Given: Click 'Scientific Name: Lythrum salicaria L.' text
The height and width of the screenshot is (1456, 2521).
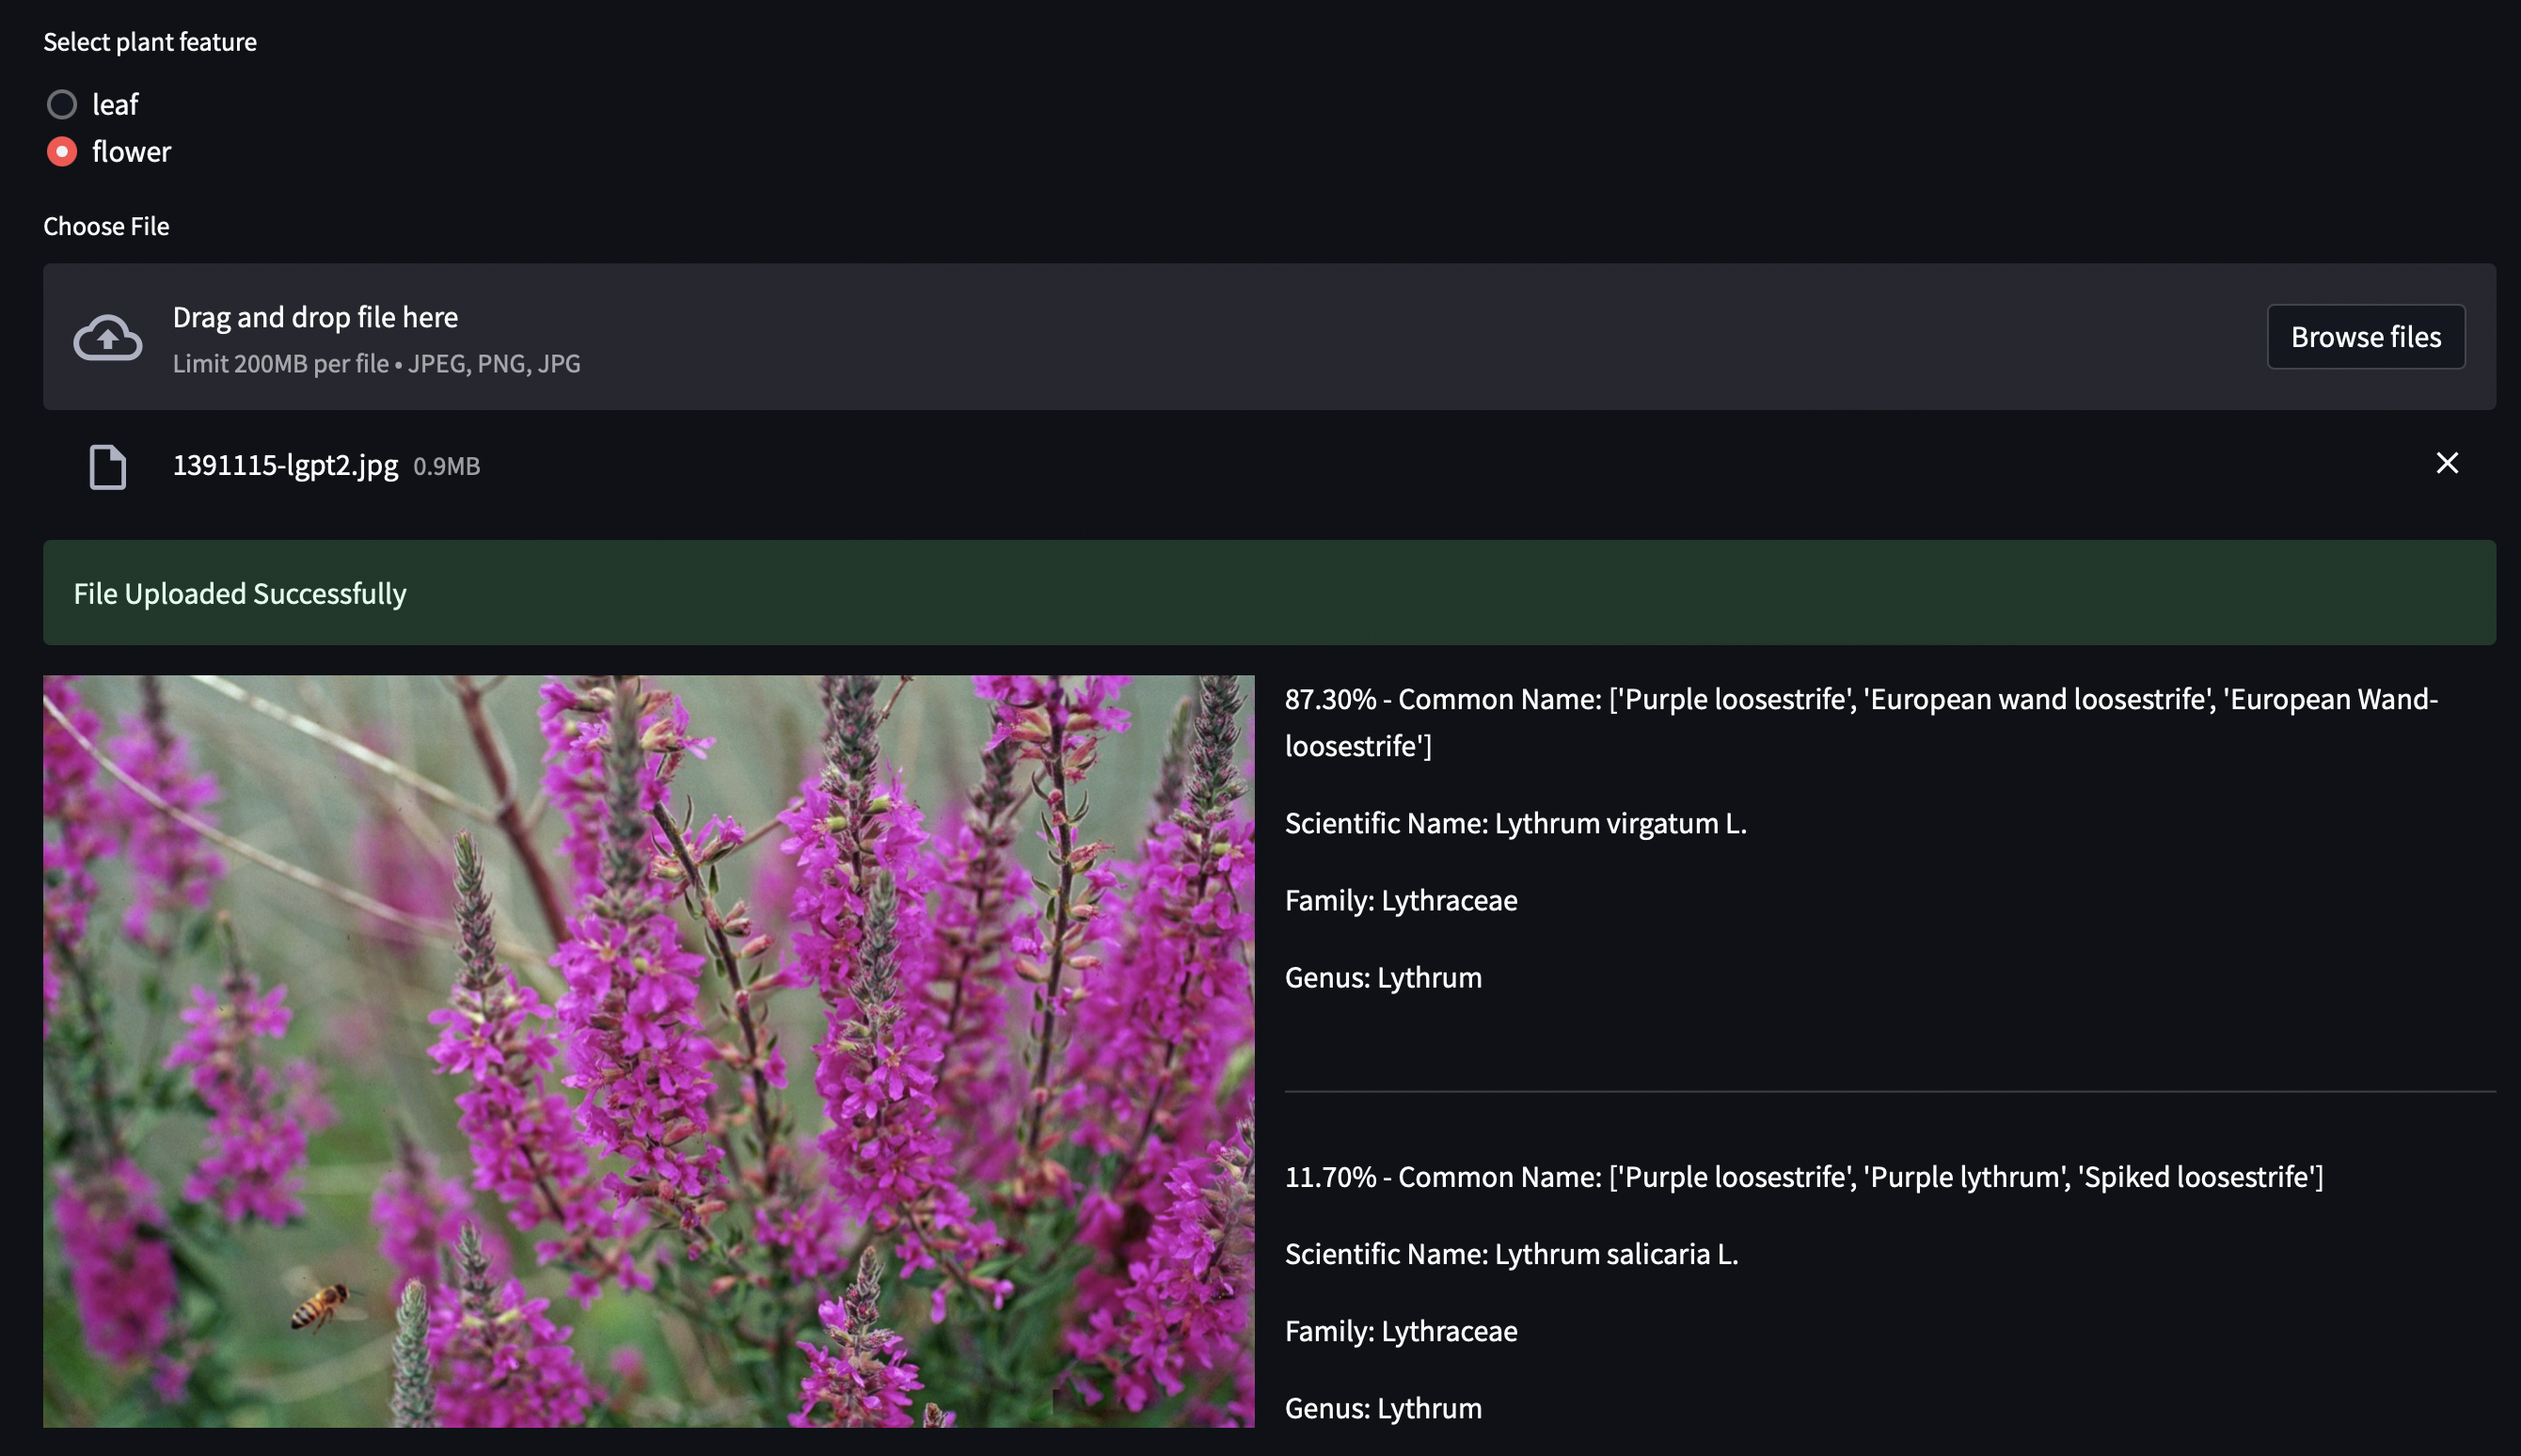Looking at the screenshot, I should pyautogui.click(x=1511, y=1254).
